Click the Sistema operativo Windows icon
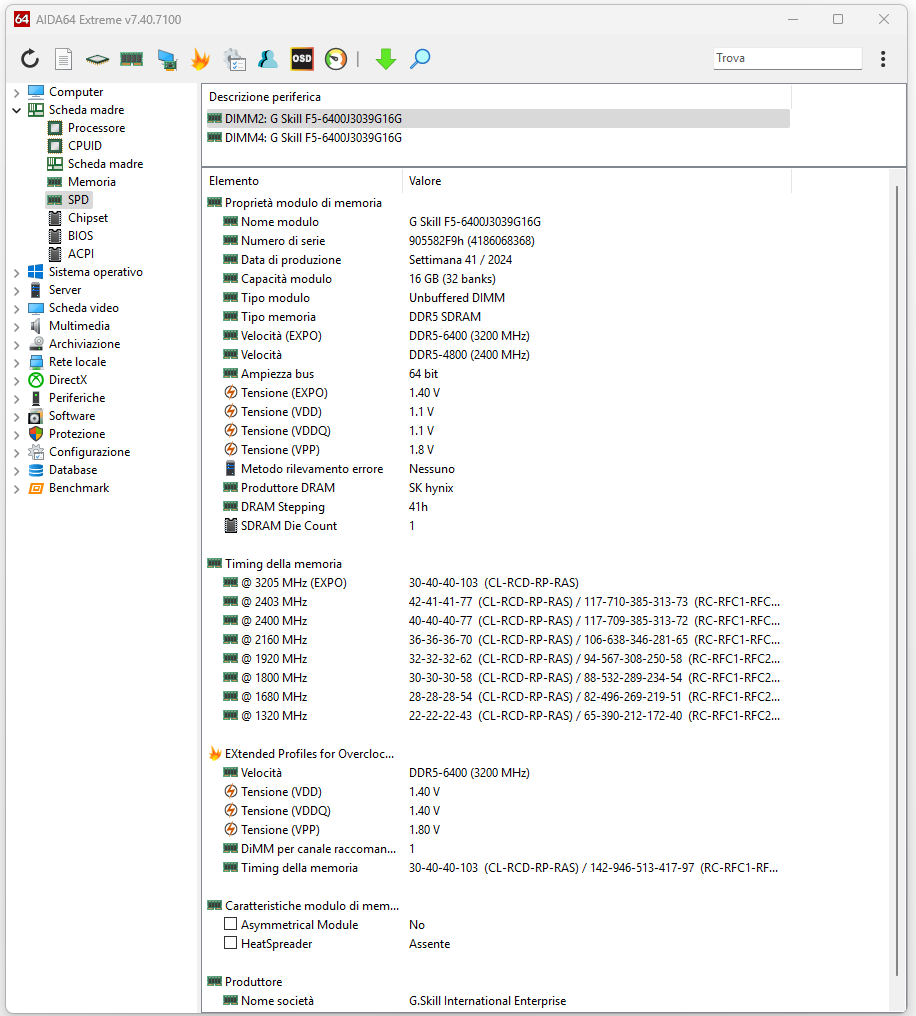Screen dimensions: 916x1016 [x=36, y=271]
